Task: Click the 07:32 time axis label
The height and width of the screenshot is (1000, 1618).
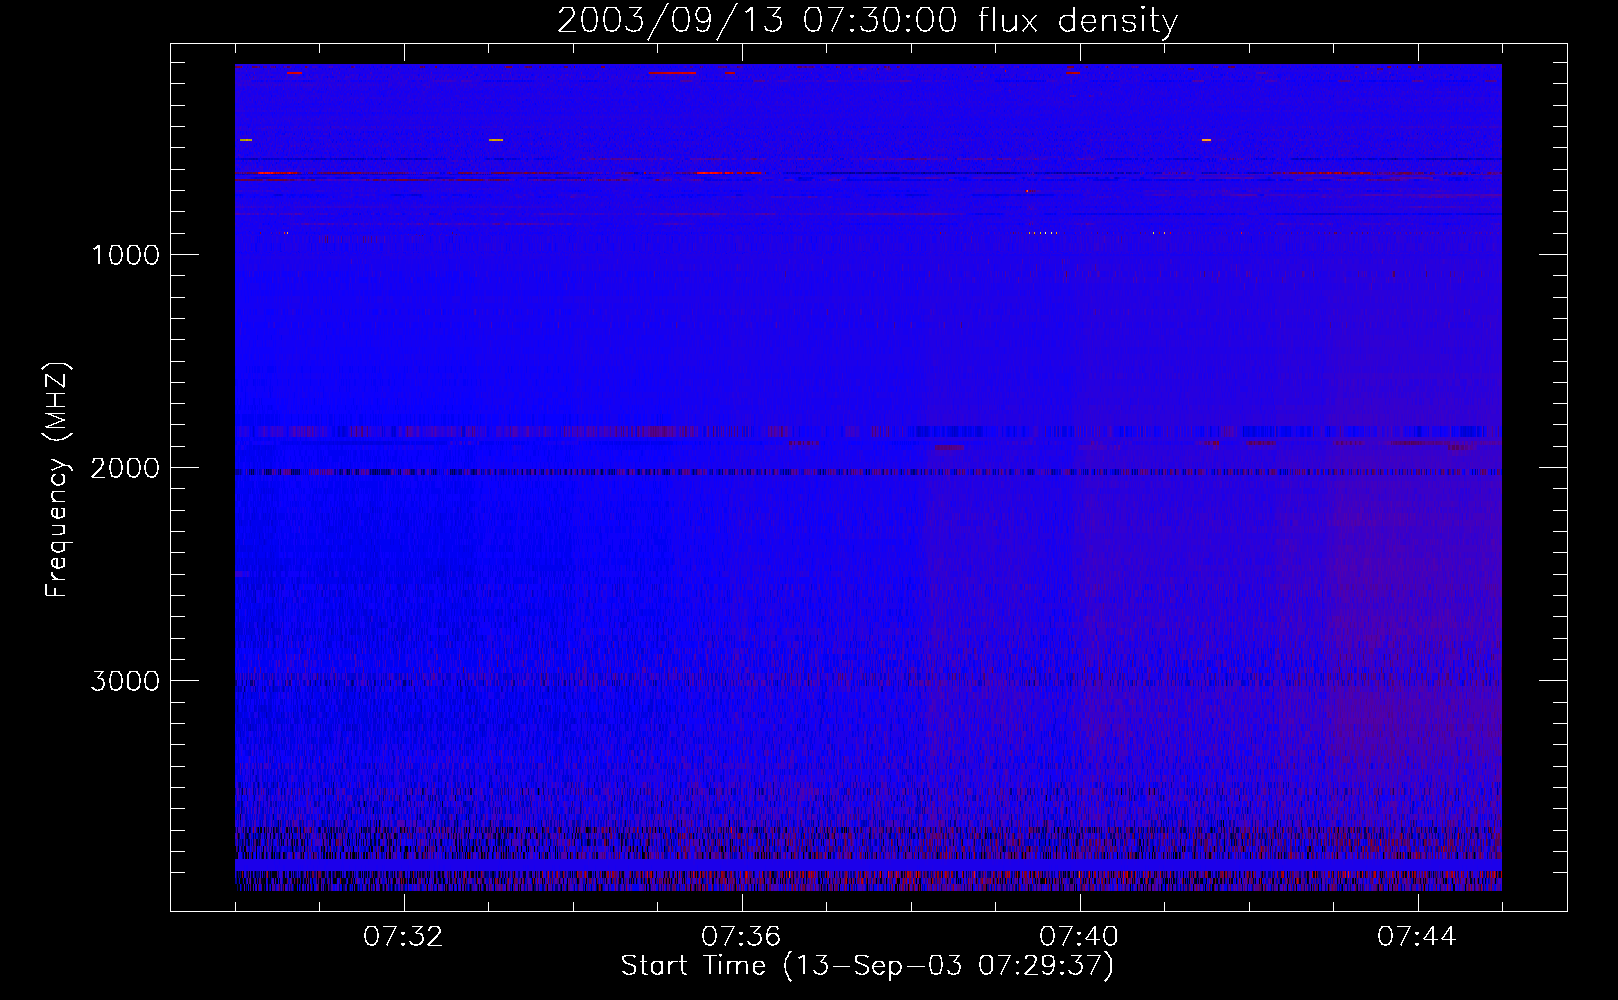Action: (x=403, y=937)
